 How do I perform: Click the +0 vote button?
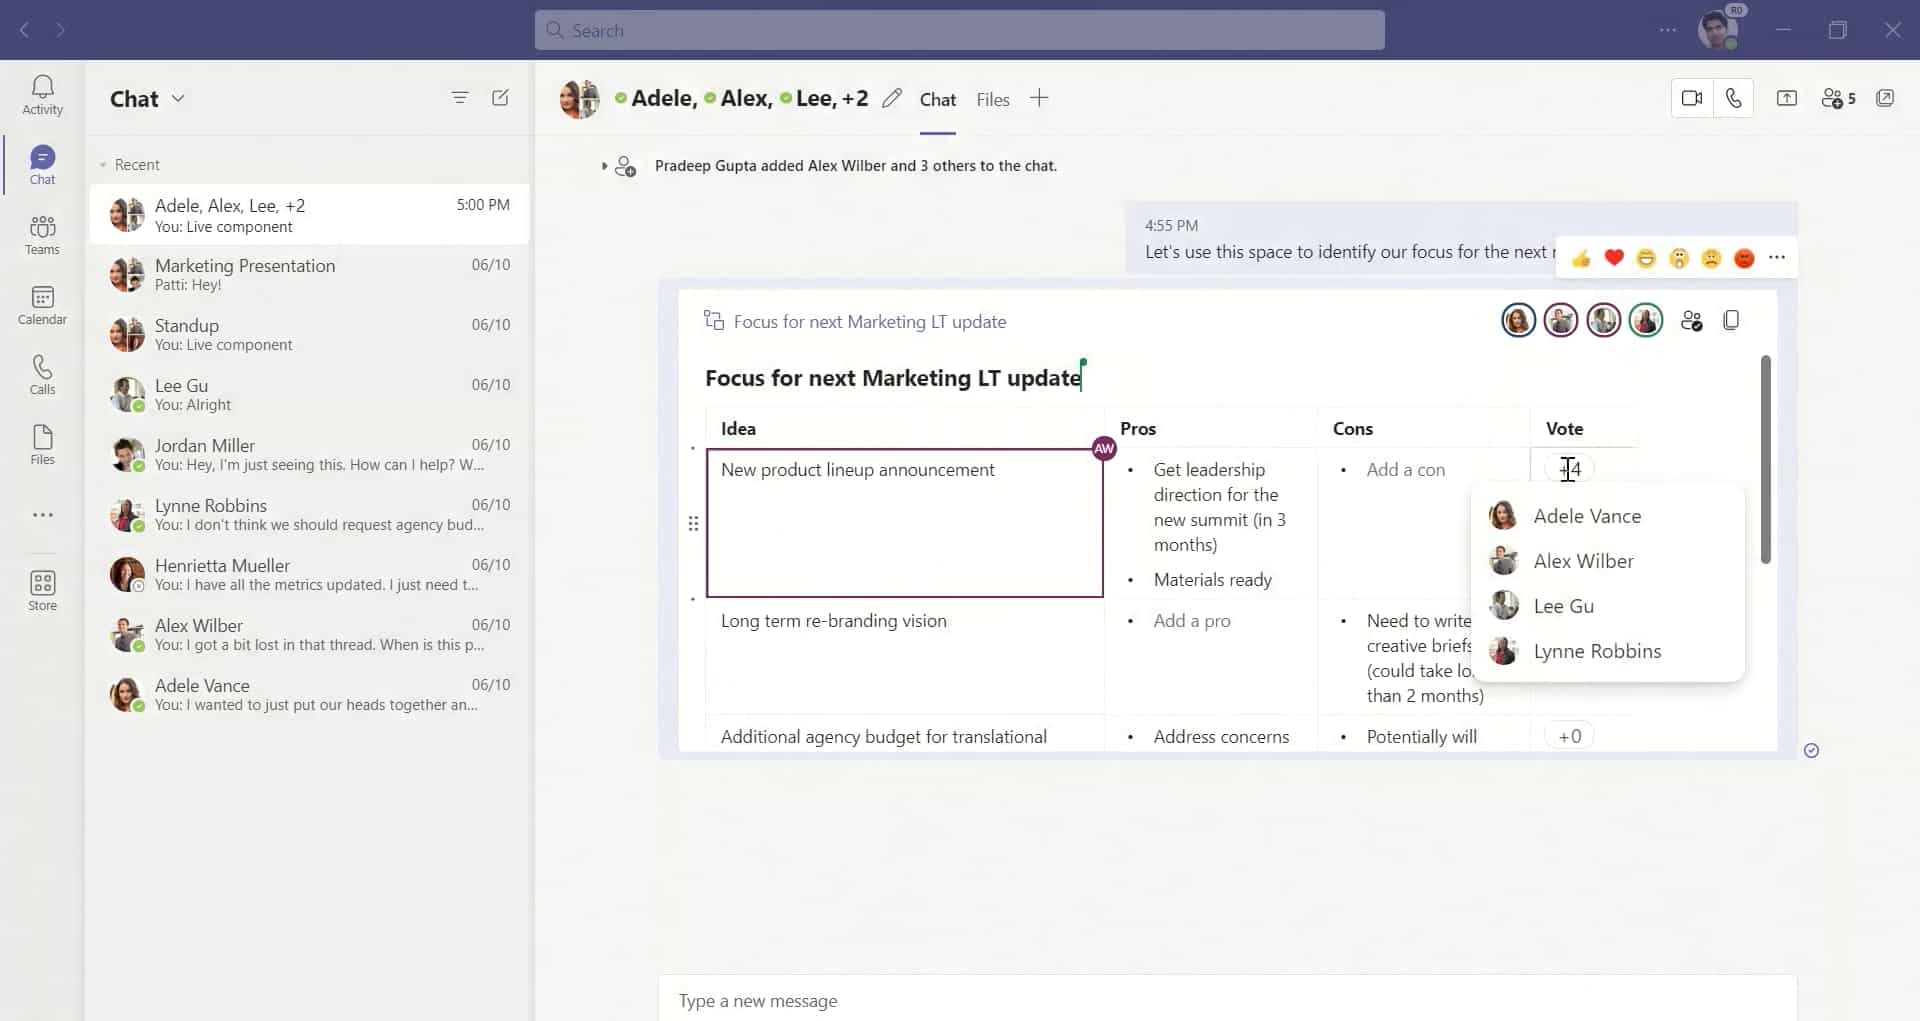pos(1569,736)
